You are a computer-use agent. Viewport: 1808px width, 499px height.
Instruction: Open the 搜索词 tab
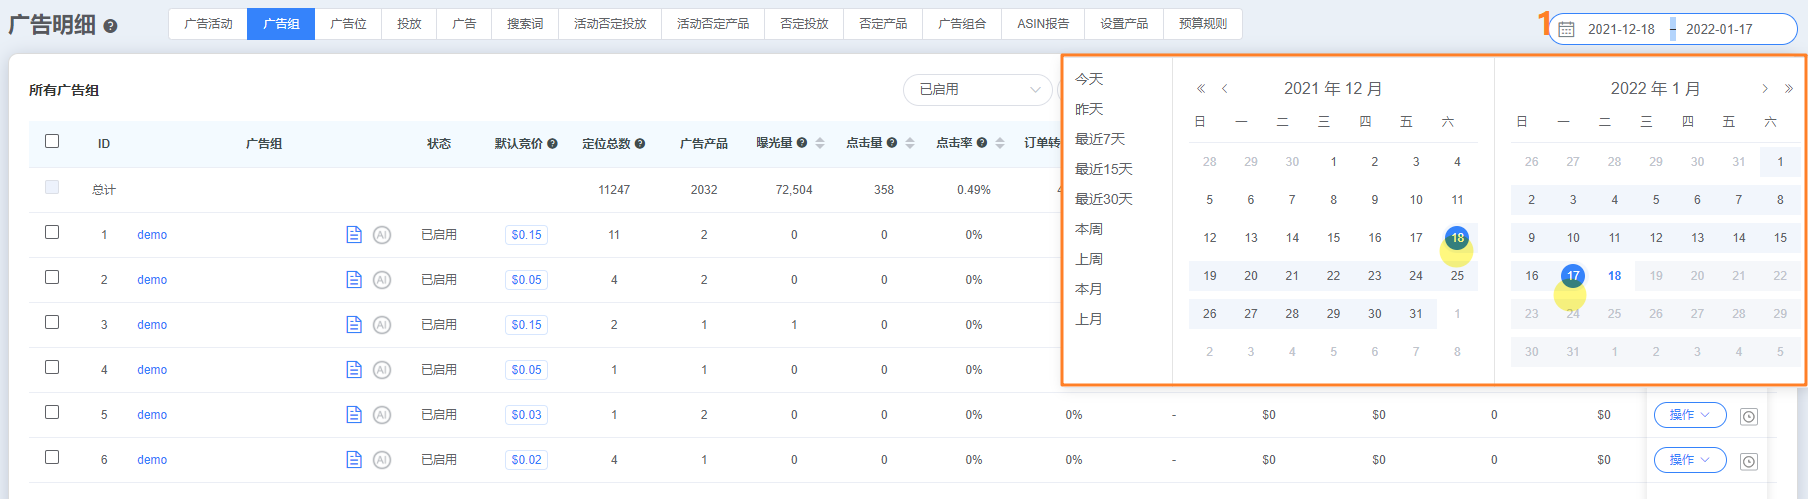[x=525, y=24]
